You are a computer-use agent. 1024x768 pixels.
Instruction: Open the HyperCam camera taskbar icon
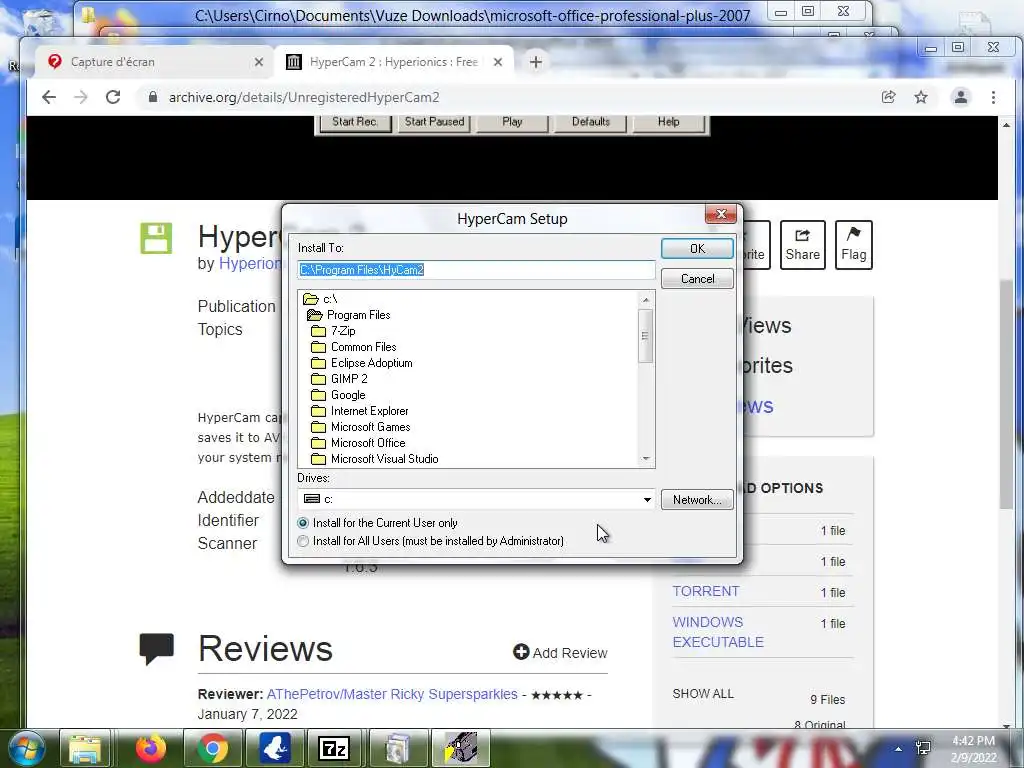pyautogui.click(x=461, y=748)
